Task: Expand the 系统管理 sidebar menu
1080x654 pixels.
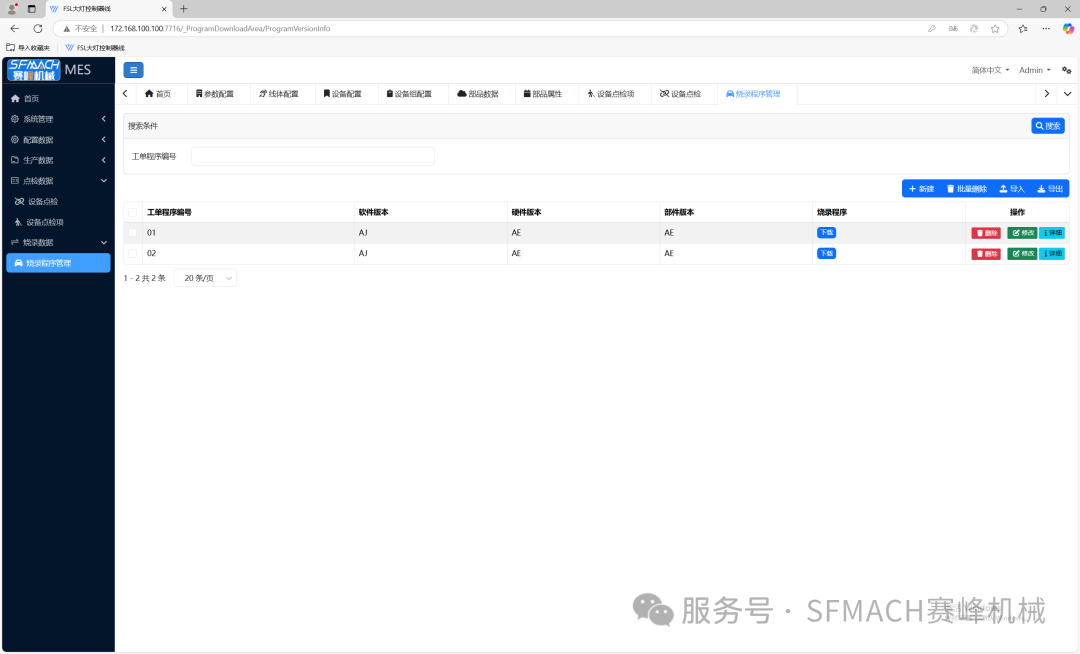Action: point(57,119)
